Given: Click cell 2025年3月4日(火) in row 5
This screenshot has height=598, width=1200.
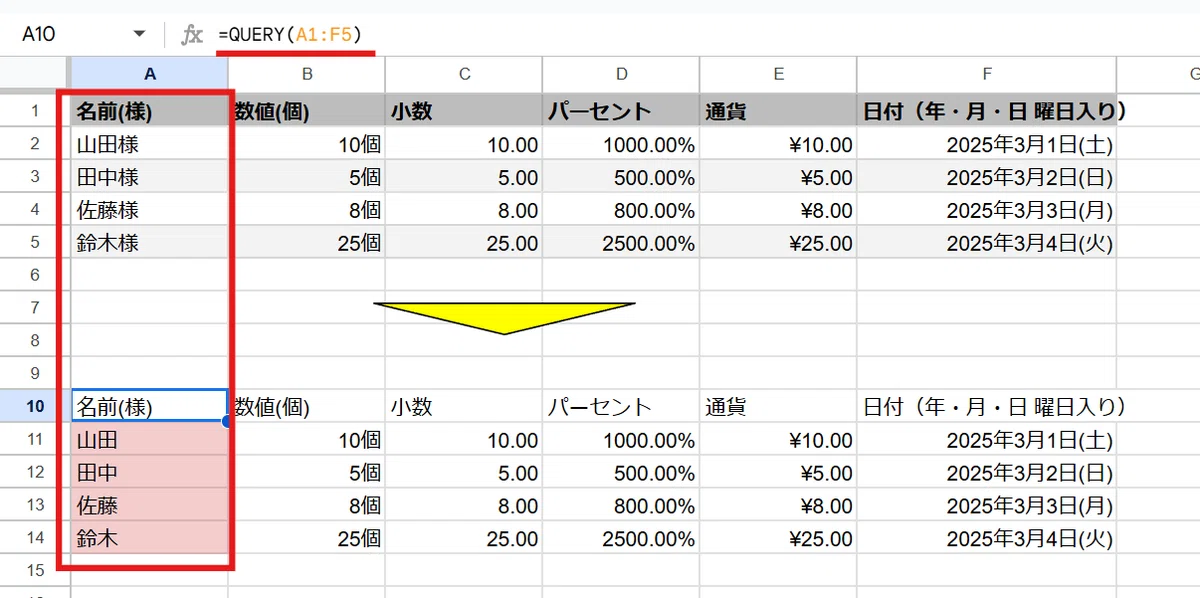Looking at the screenshot, I should pyautogui.click(x=987, y=242).
